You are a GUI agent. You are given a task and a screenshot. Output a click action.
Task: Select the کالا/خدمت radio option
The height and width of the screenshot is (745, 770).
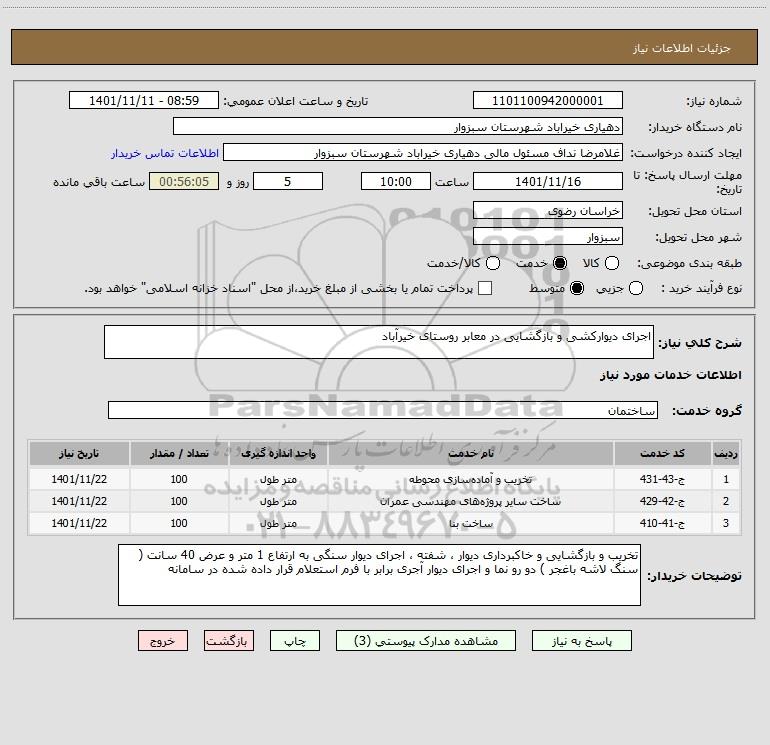[x=493, y=264]
